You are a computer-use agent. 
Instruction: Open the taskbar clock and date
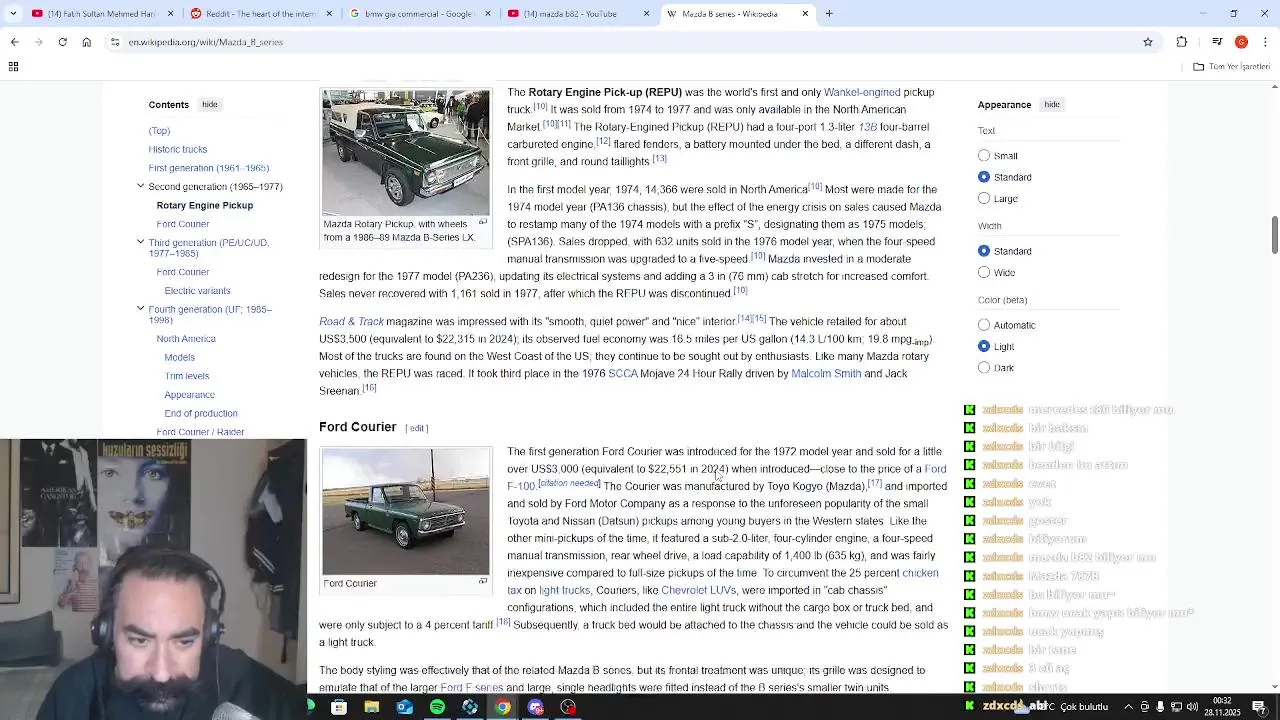(1222, 707)
